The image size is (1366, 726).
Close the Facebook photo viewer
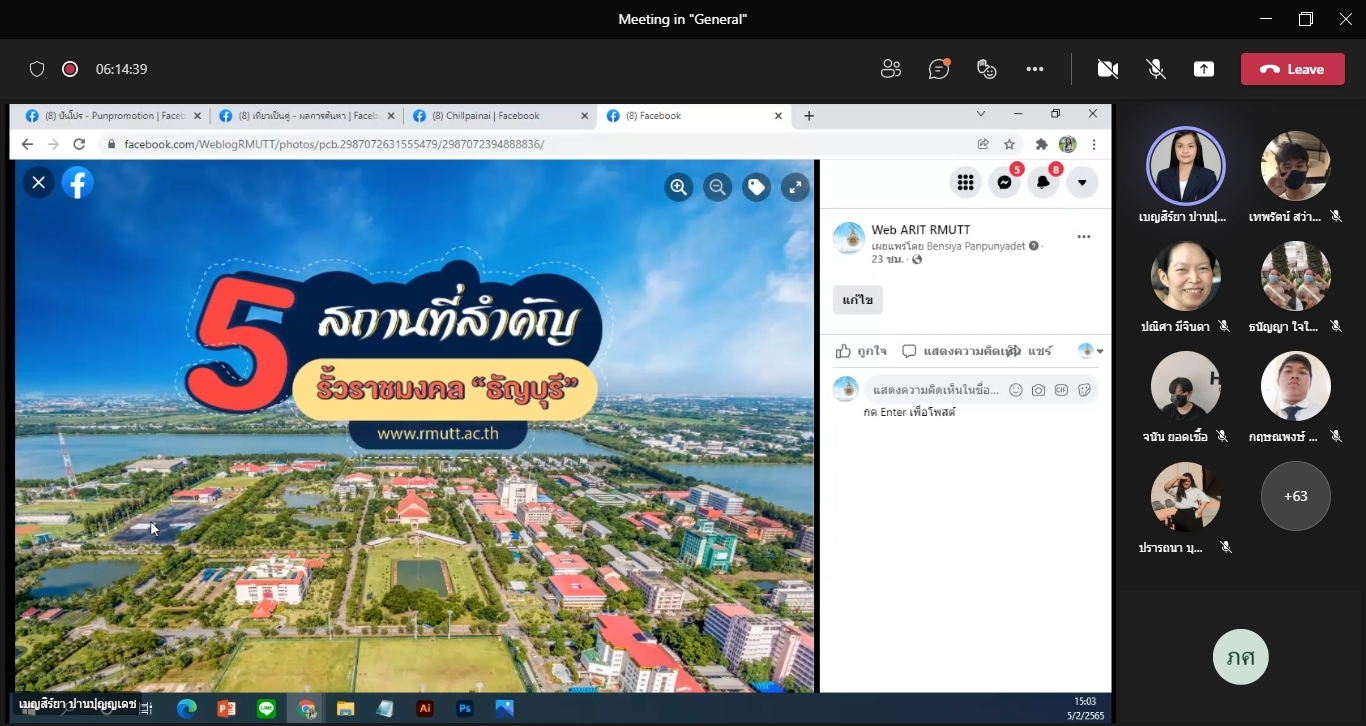coord(38,182)
